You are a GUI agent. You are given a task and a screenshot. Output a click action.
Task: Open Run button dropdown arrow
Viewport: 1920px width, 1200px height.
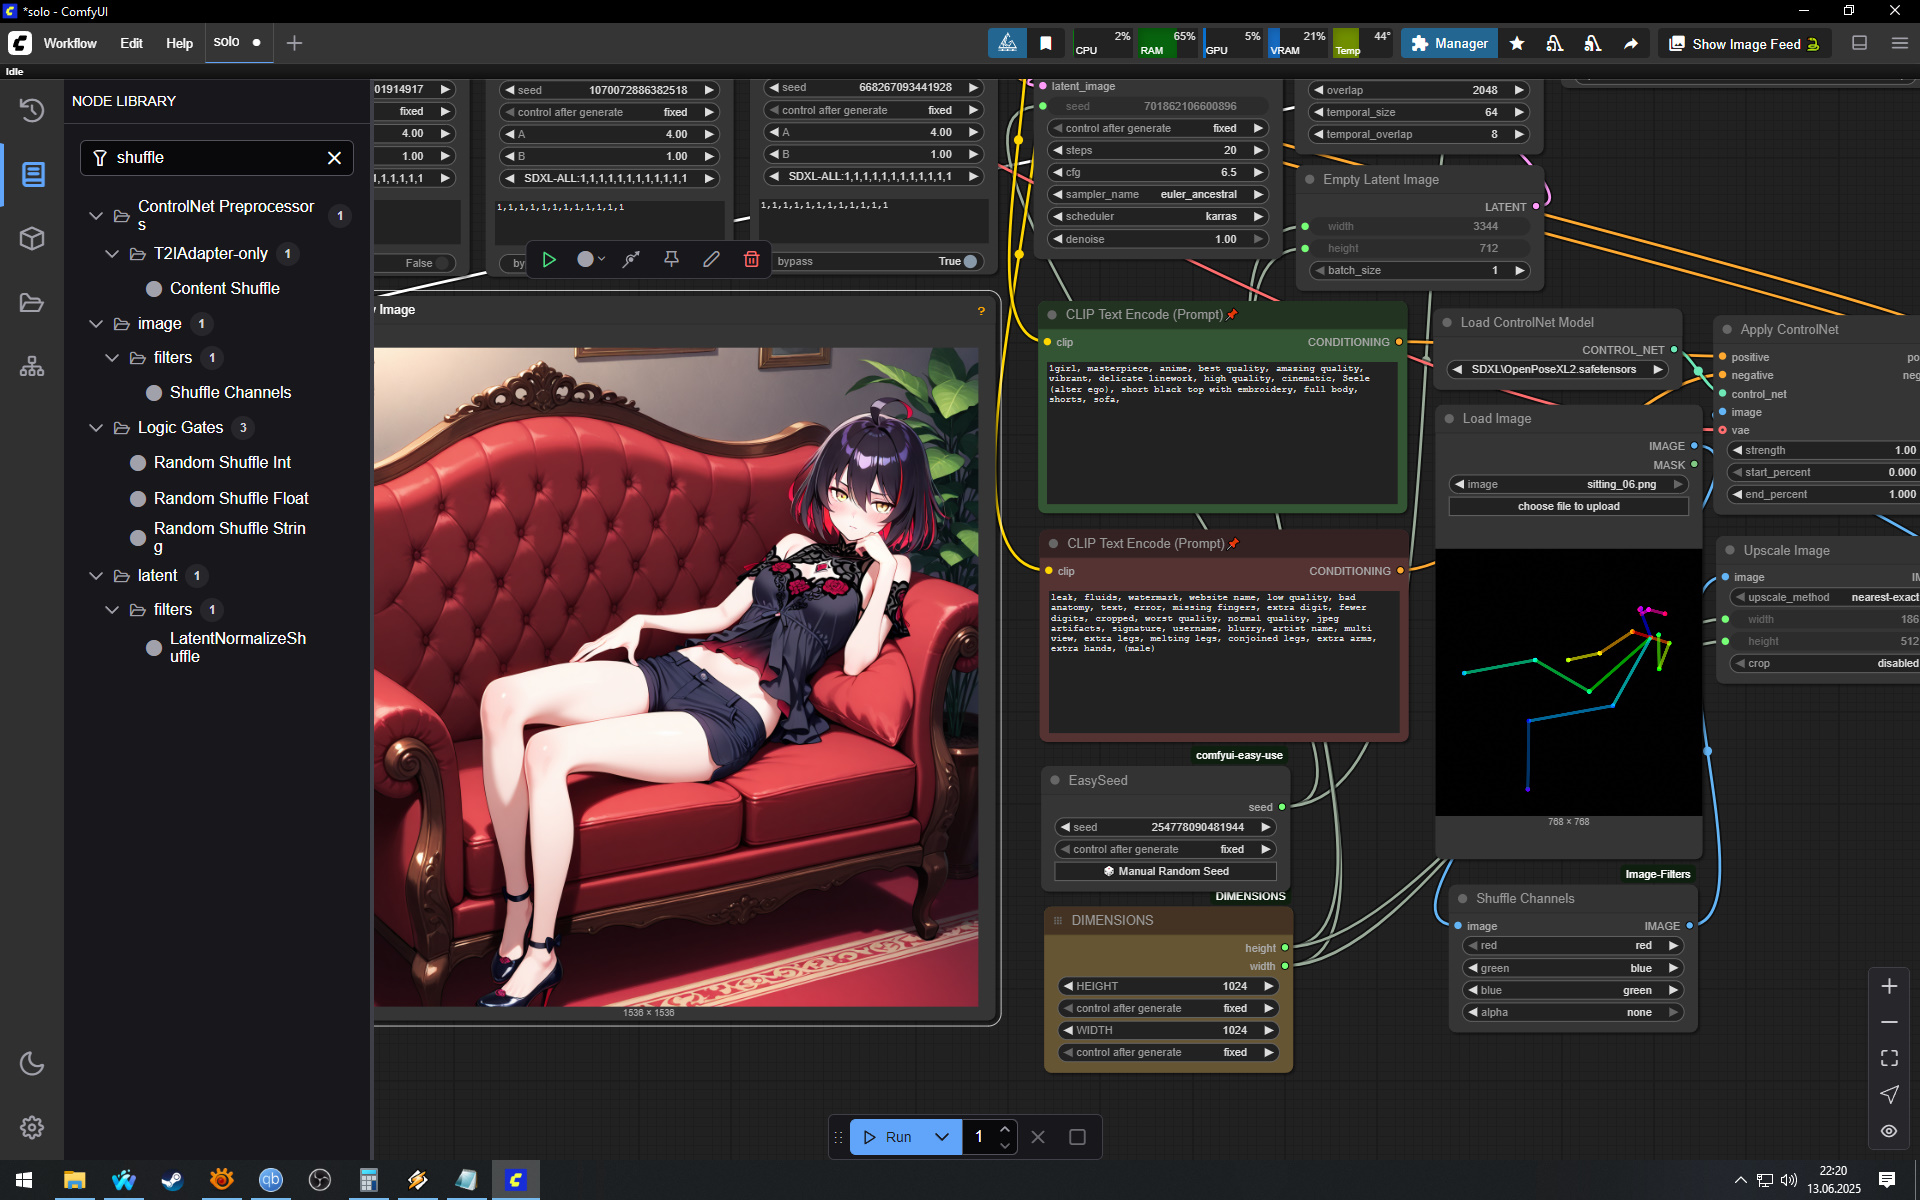[941, 1137]
